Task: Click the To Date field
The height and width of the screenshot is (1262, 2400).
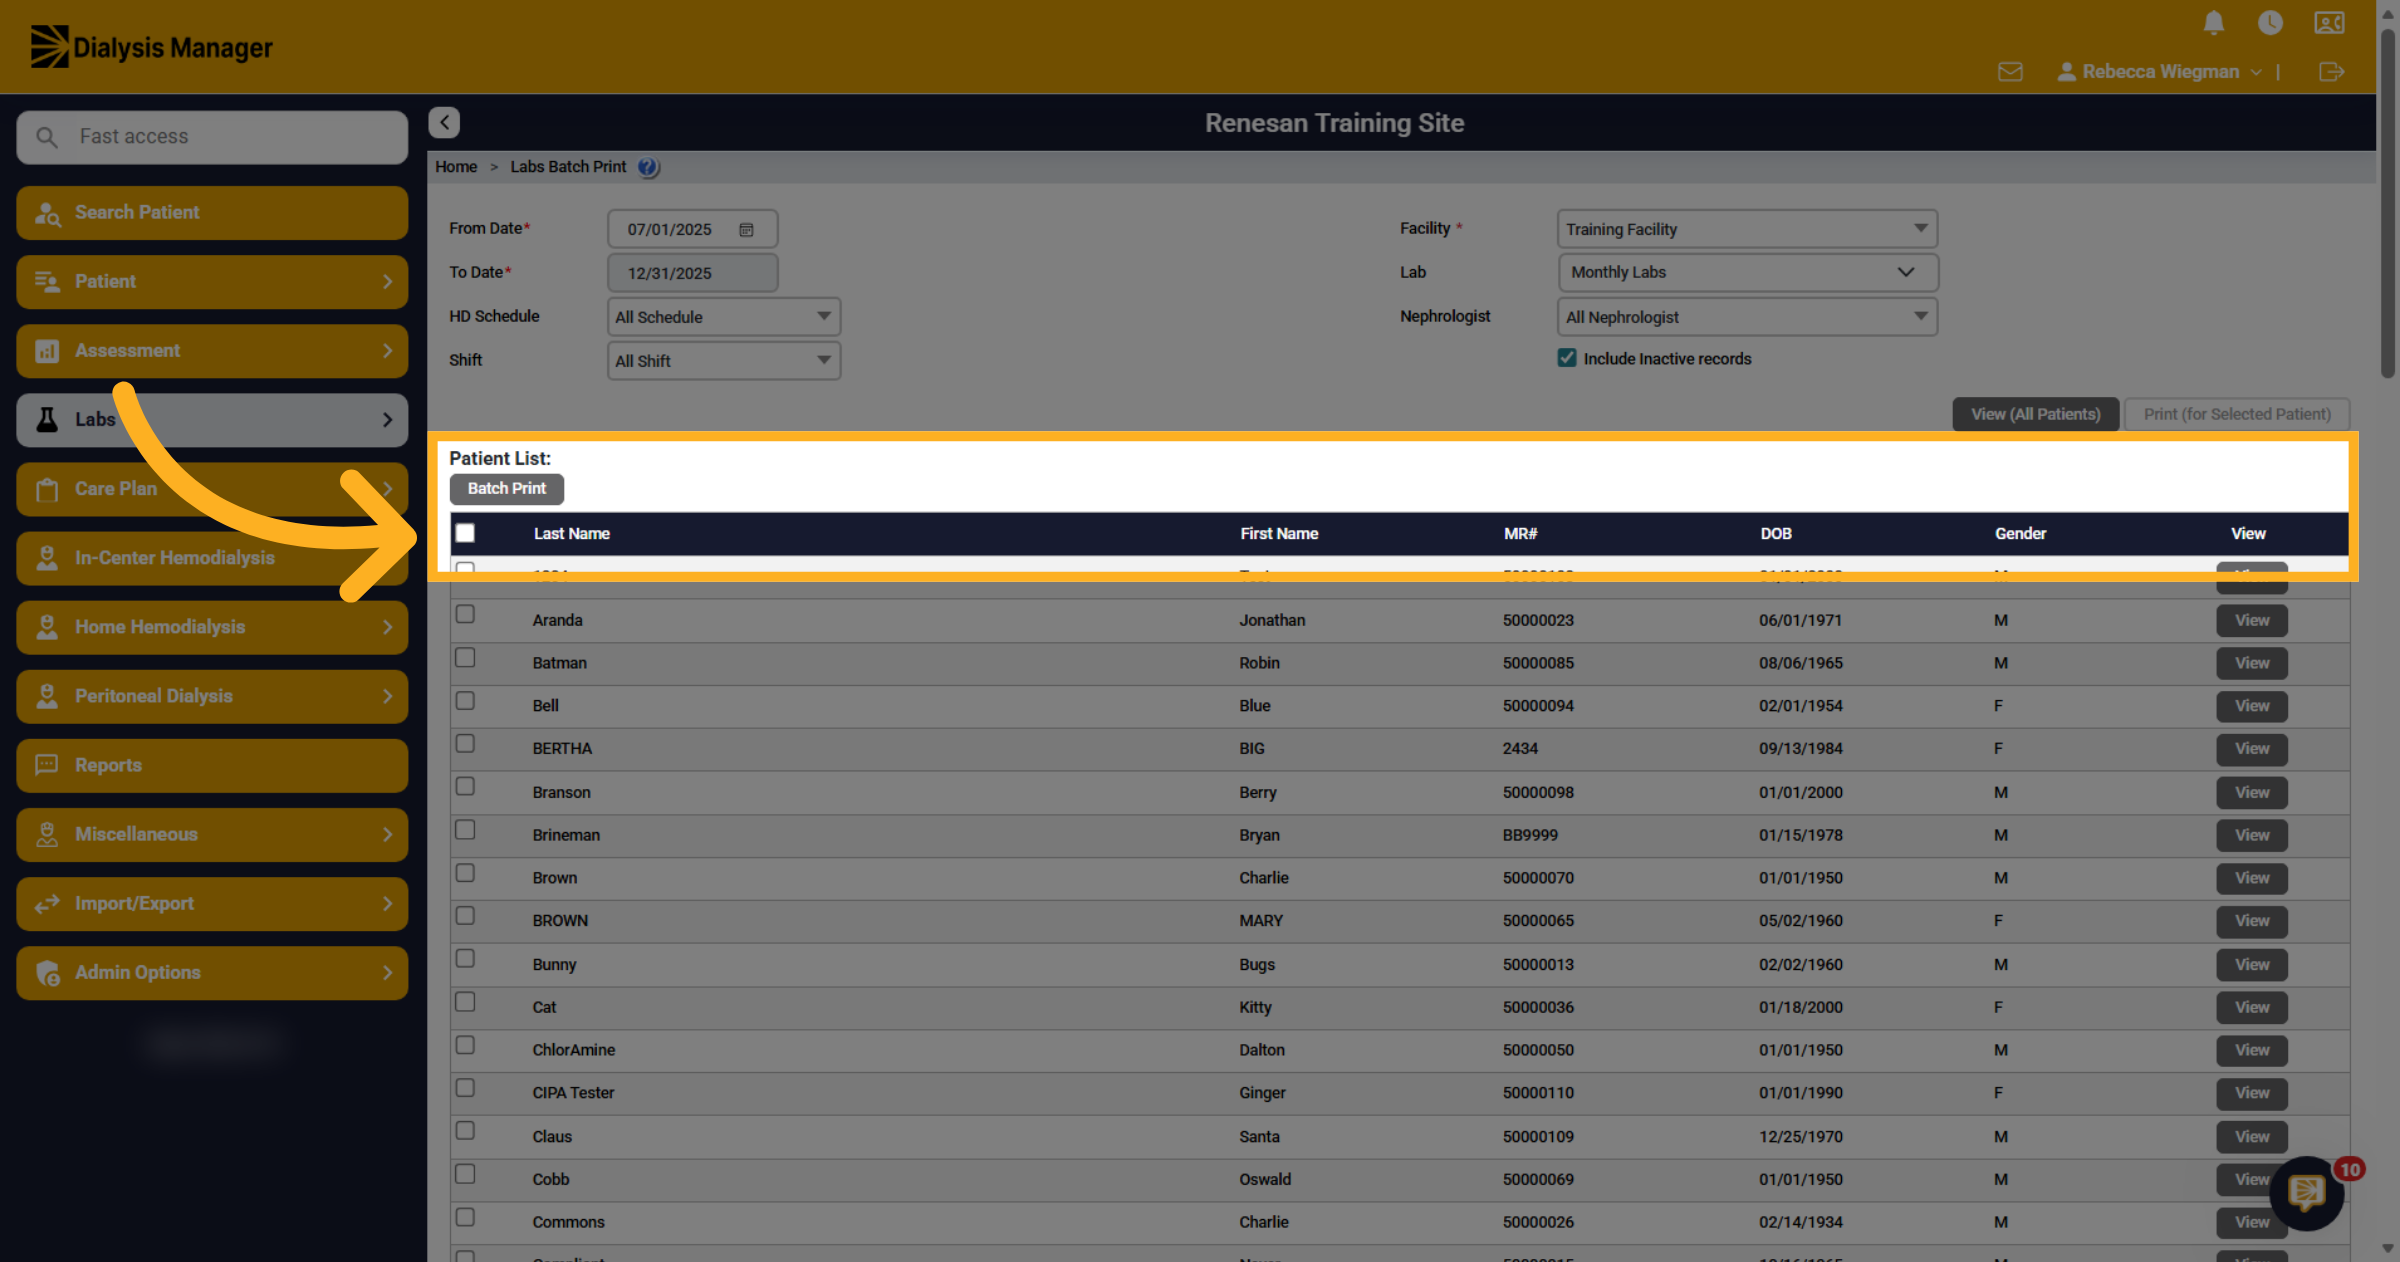Action: pos(692,273)
